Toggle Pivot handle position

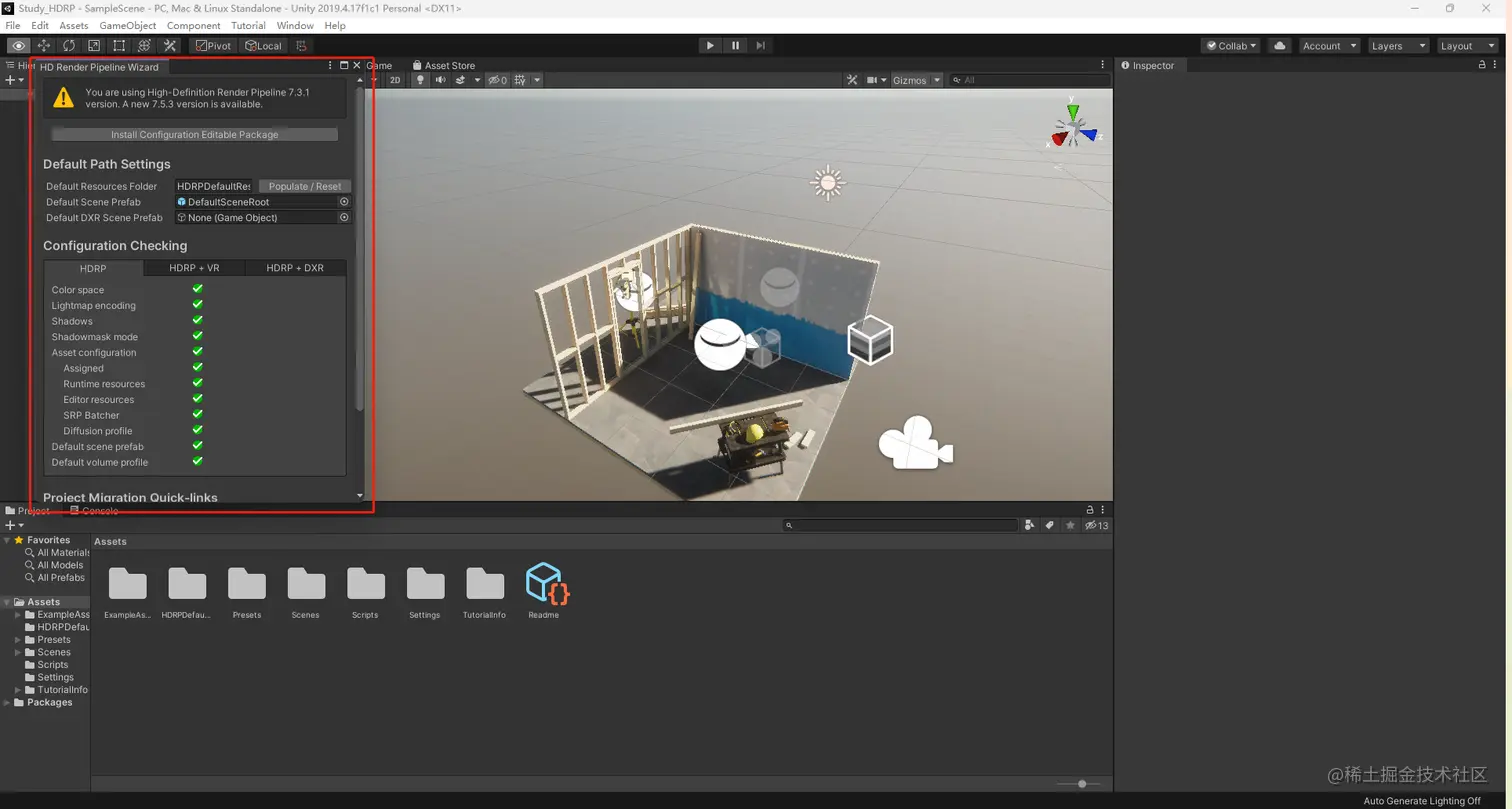213,46
